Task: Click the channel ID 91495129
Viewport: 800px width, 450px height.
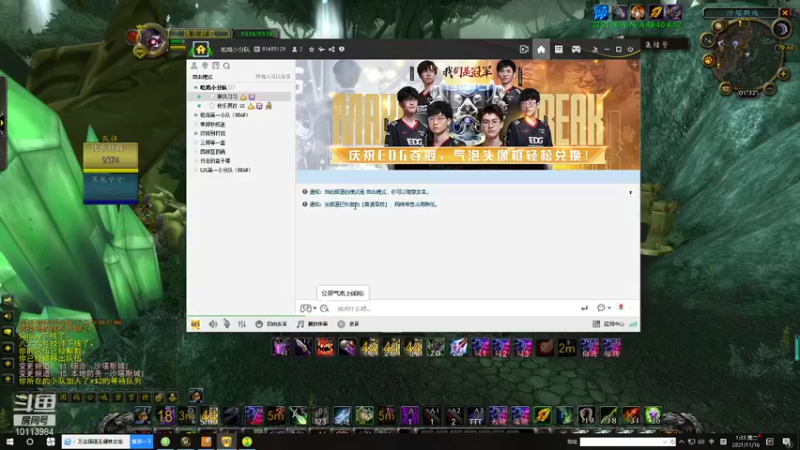Action: tap(273, 49)
